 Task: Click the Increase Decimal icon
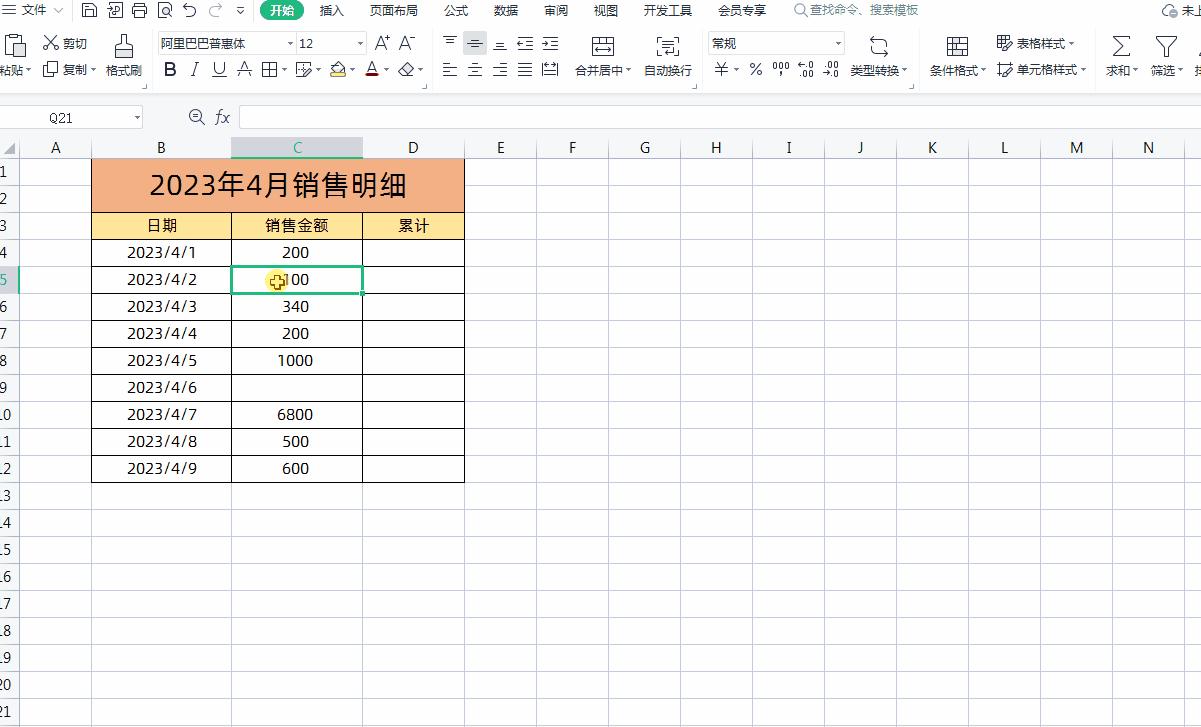(805, 70)
